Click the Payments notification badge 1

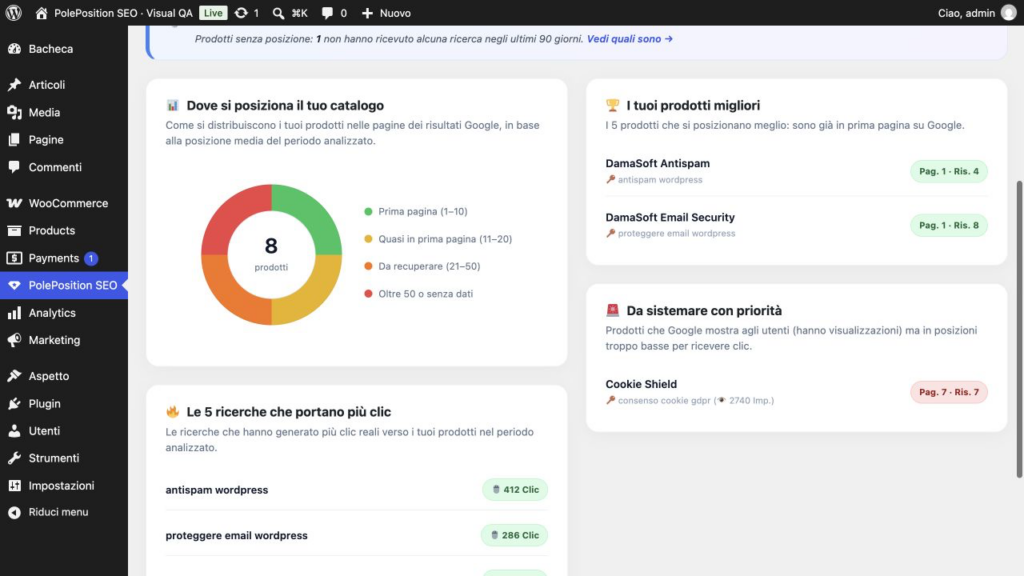point(91,259)
